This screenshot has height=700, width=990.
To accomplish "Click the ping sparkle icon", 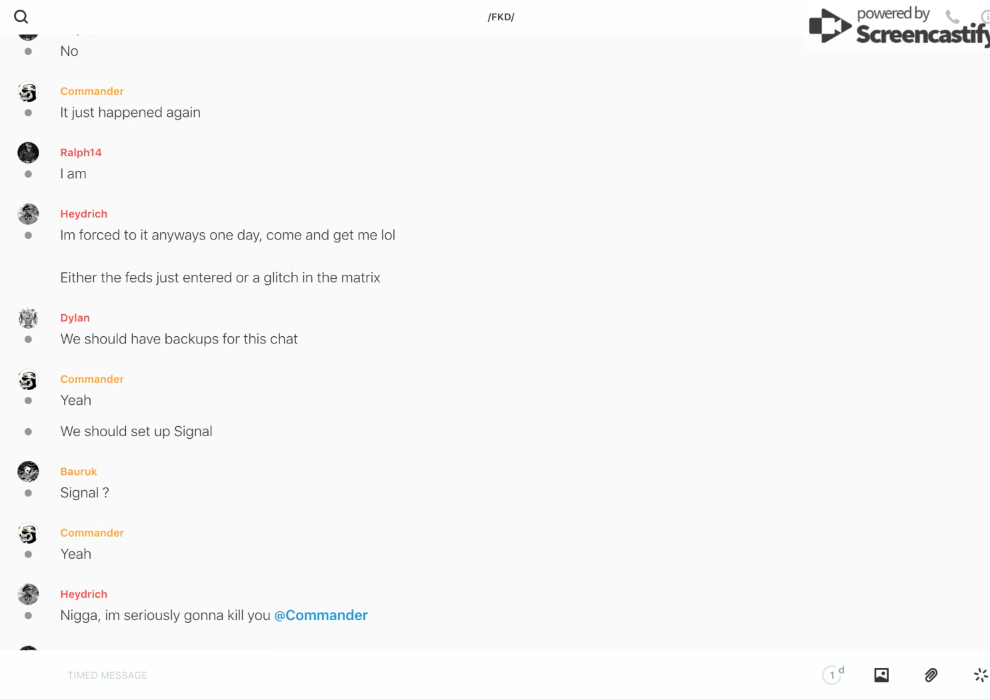I will tap(981, 675).
